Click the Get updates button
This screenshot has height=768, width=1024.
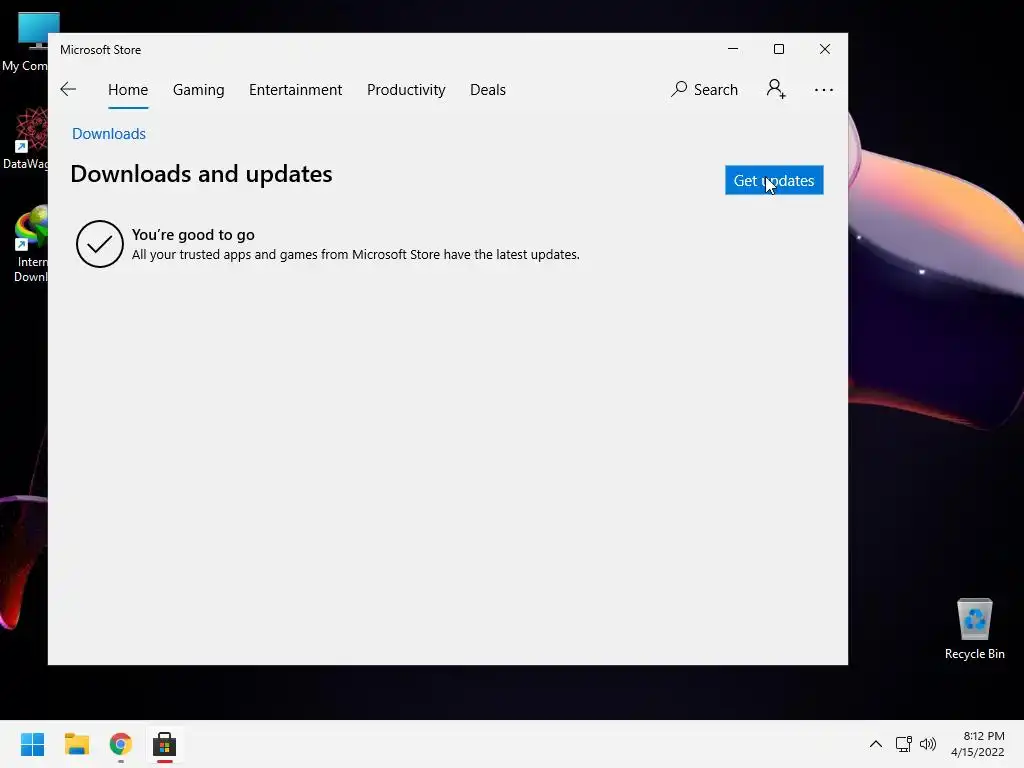pyautogui.click(x=774, y=180)
